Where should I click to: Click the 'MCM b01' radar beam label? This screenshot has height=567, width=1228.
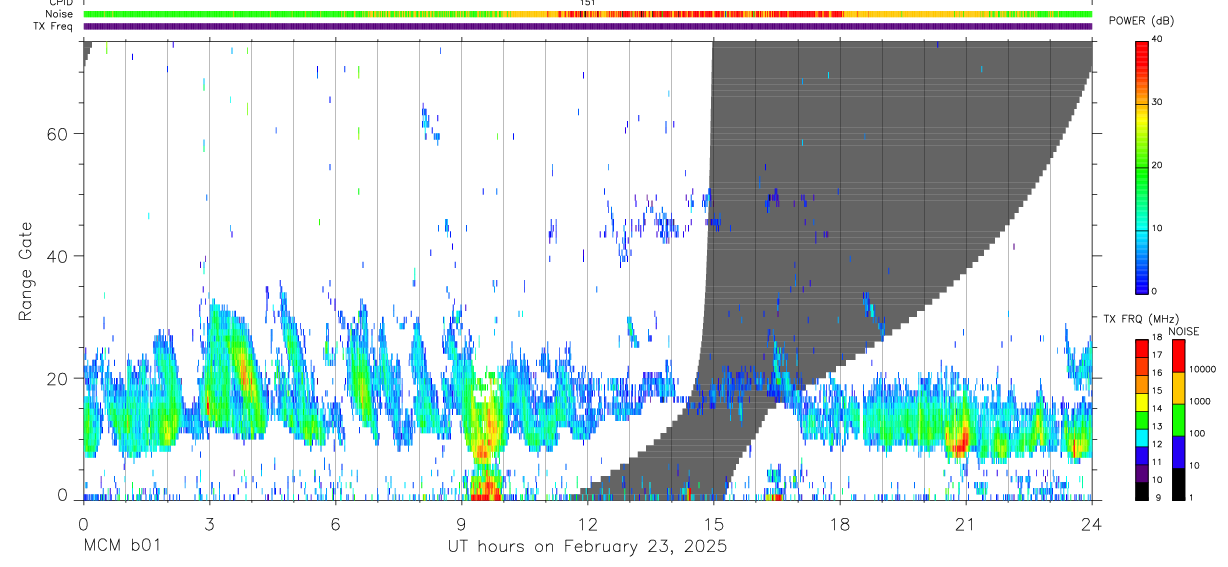[121, 547]
